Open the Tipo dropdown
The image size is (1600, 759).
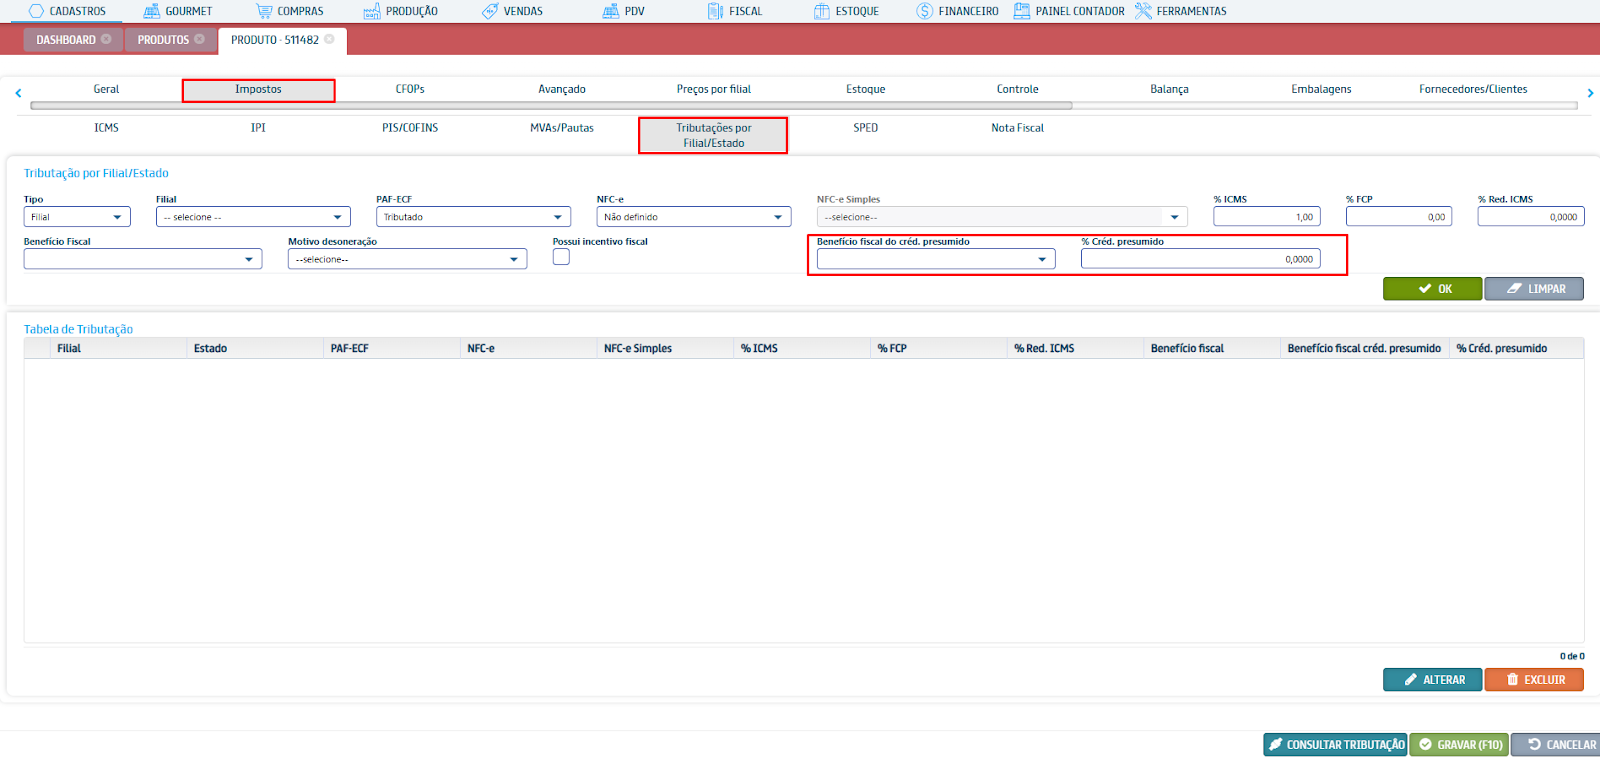pos(77,217)
